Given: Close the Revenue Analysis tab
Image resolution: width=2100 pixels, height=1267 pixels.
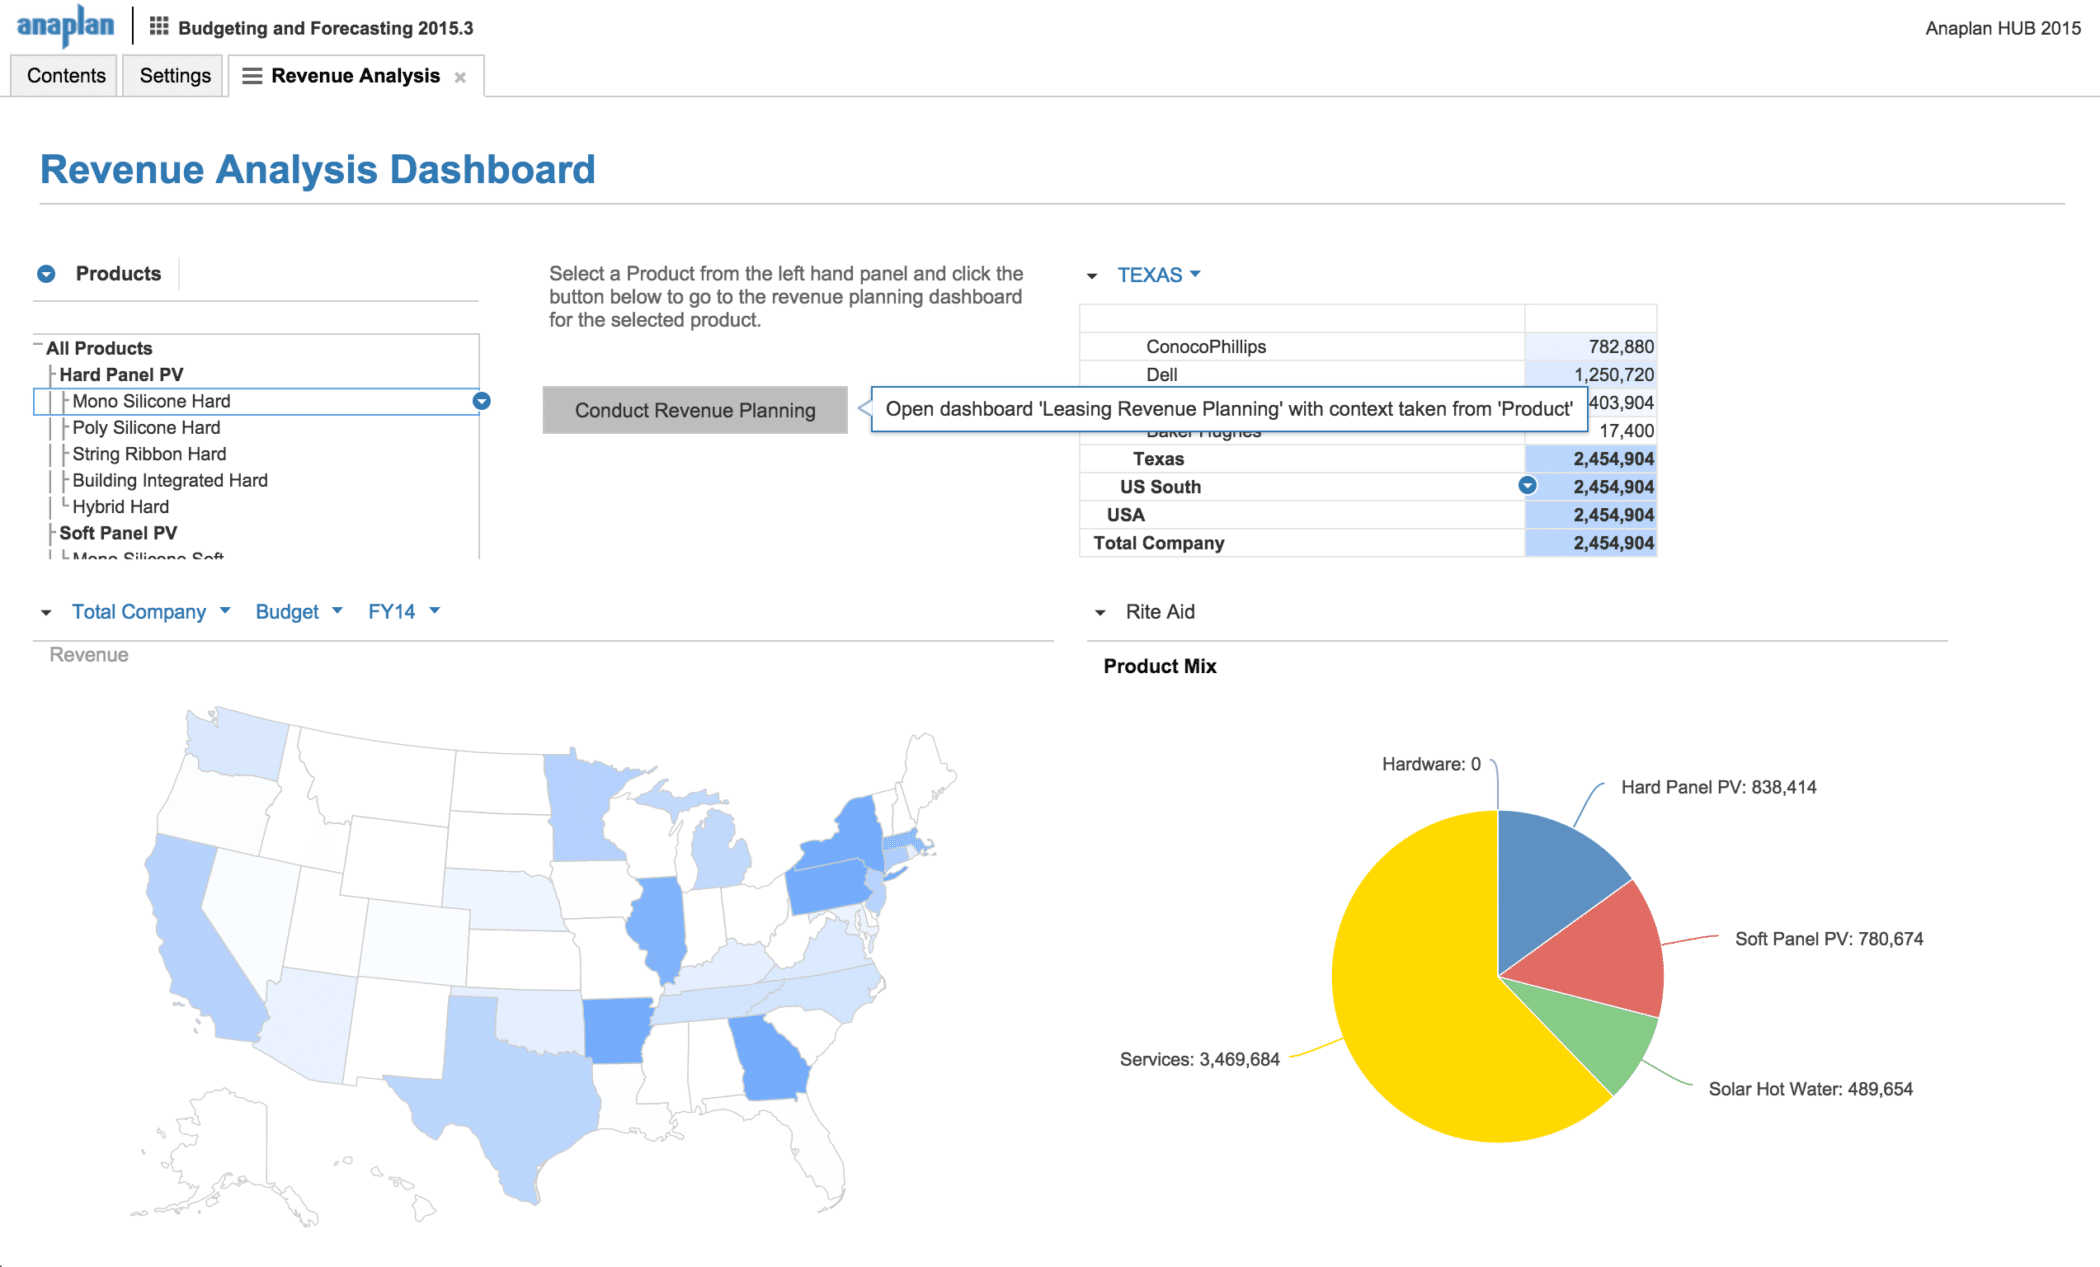Looking at the screenshot, I should pyautogui.click(x=460, y=77).
